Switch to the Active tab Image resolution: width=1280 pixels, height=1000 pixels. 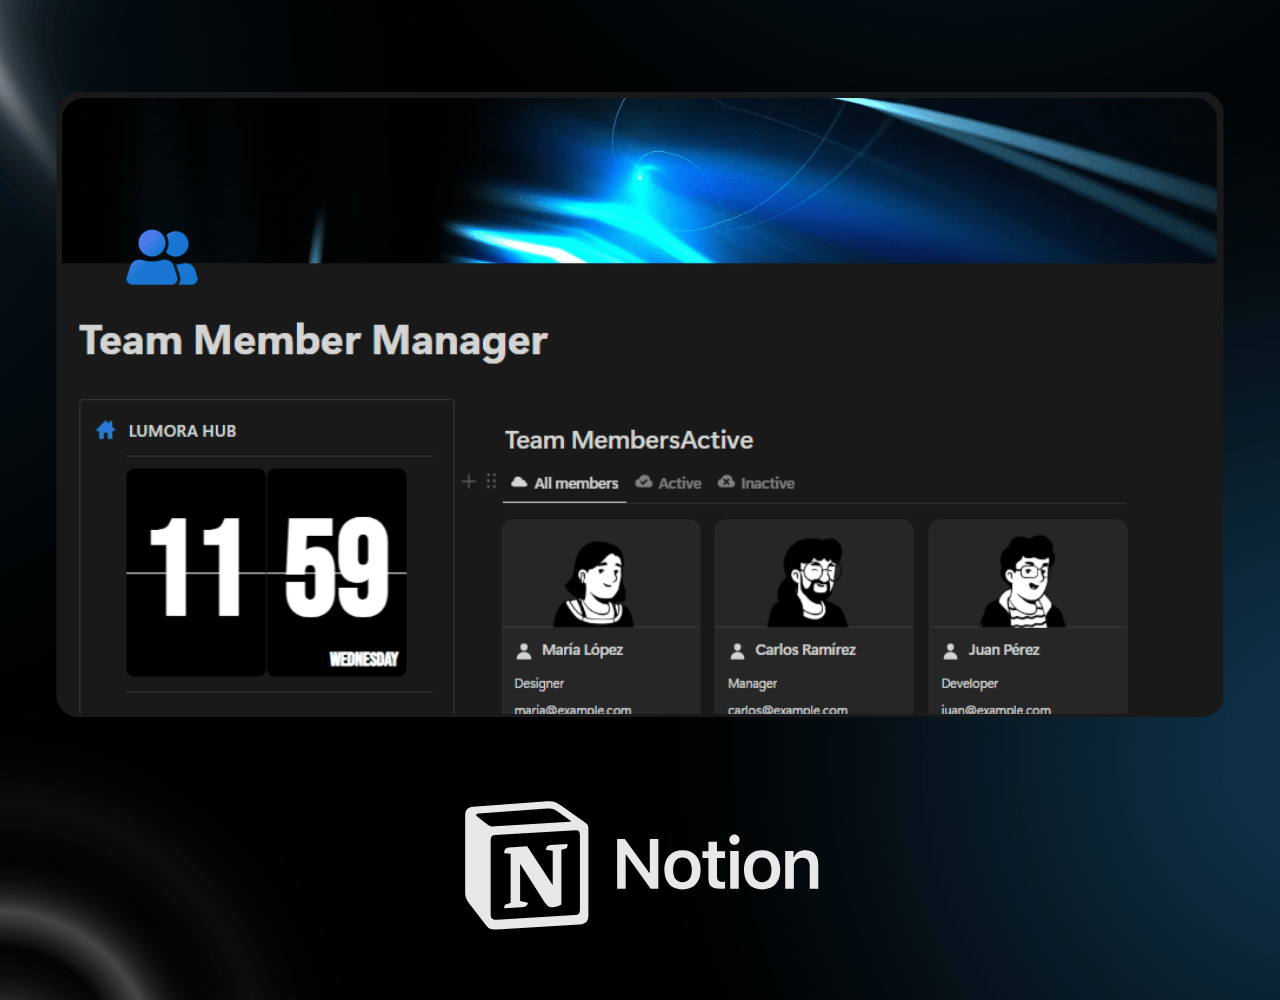pyautogui.click(x=669, y=483)
